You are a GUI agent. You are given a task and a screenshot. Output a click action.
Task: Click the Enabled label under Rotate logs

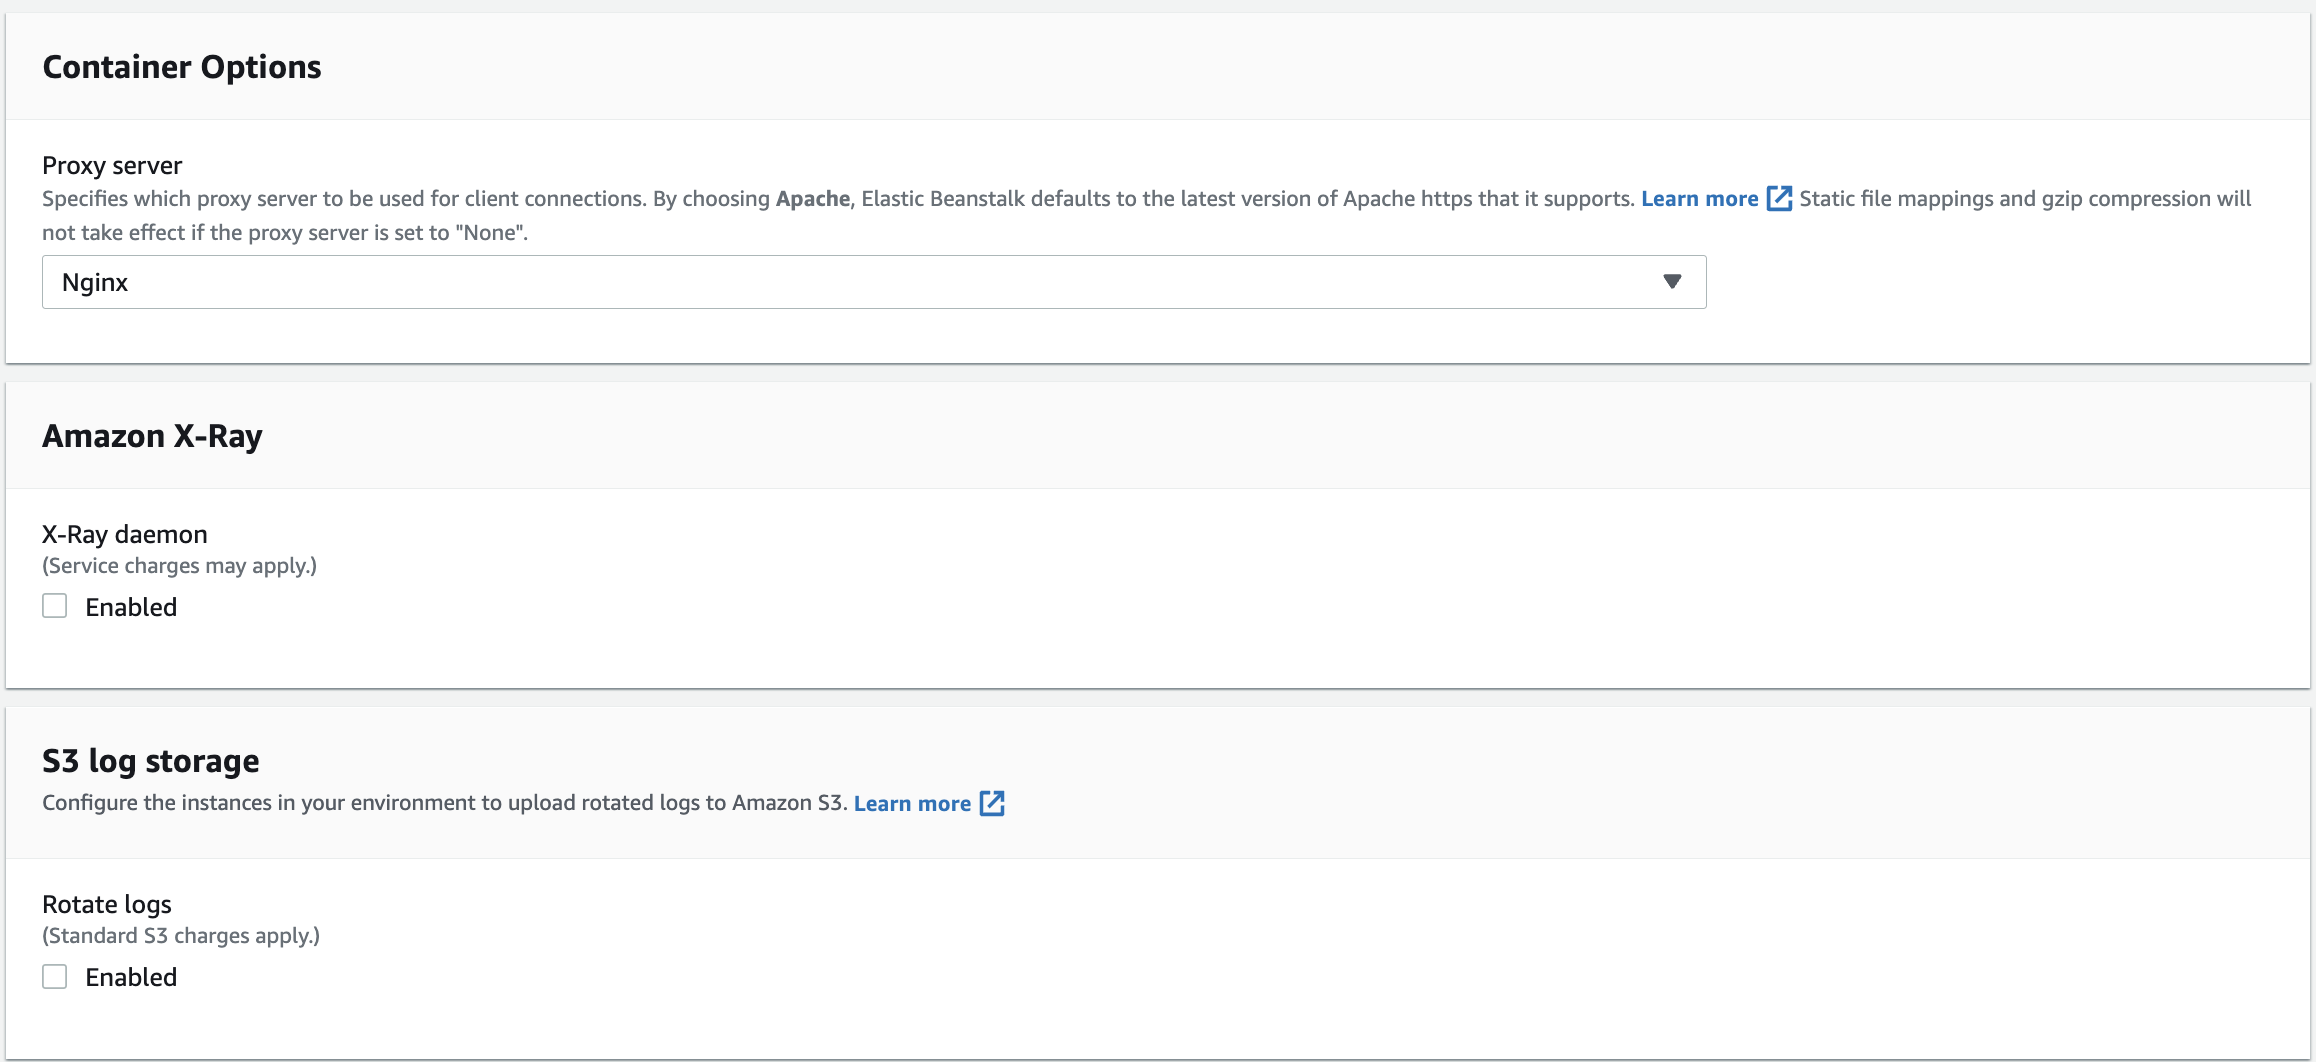[131, 977]
